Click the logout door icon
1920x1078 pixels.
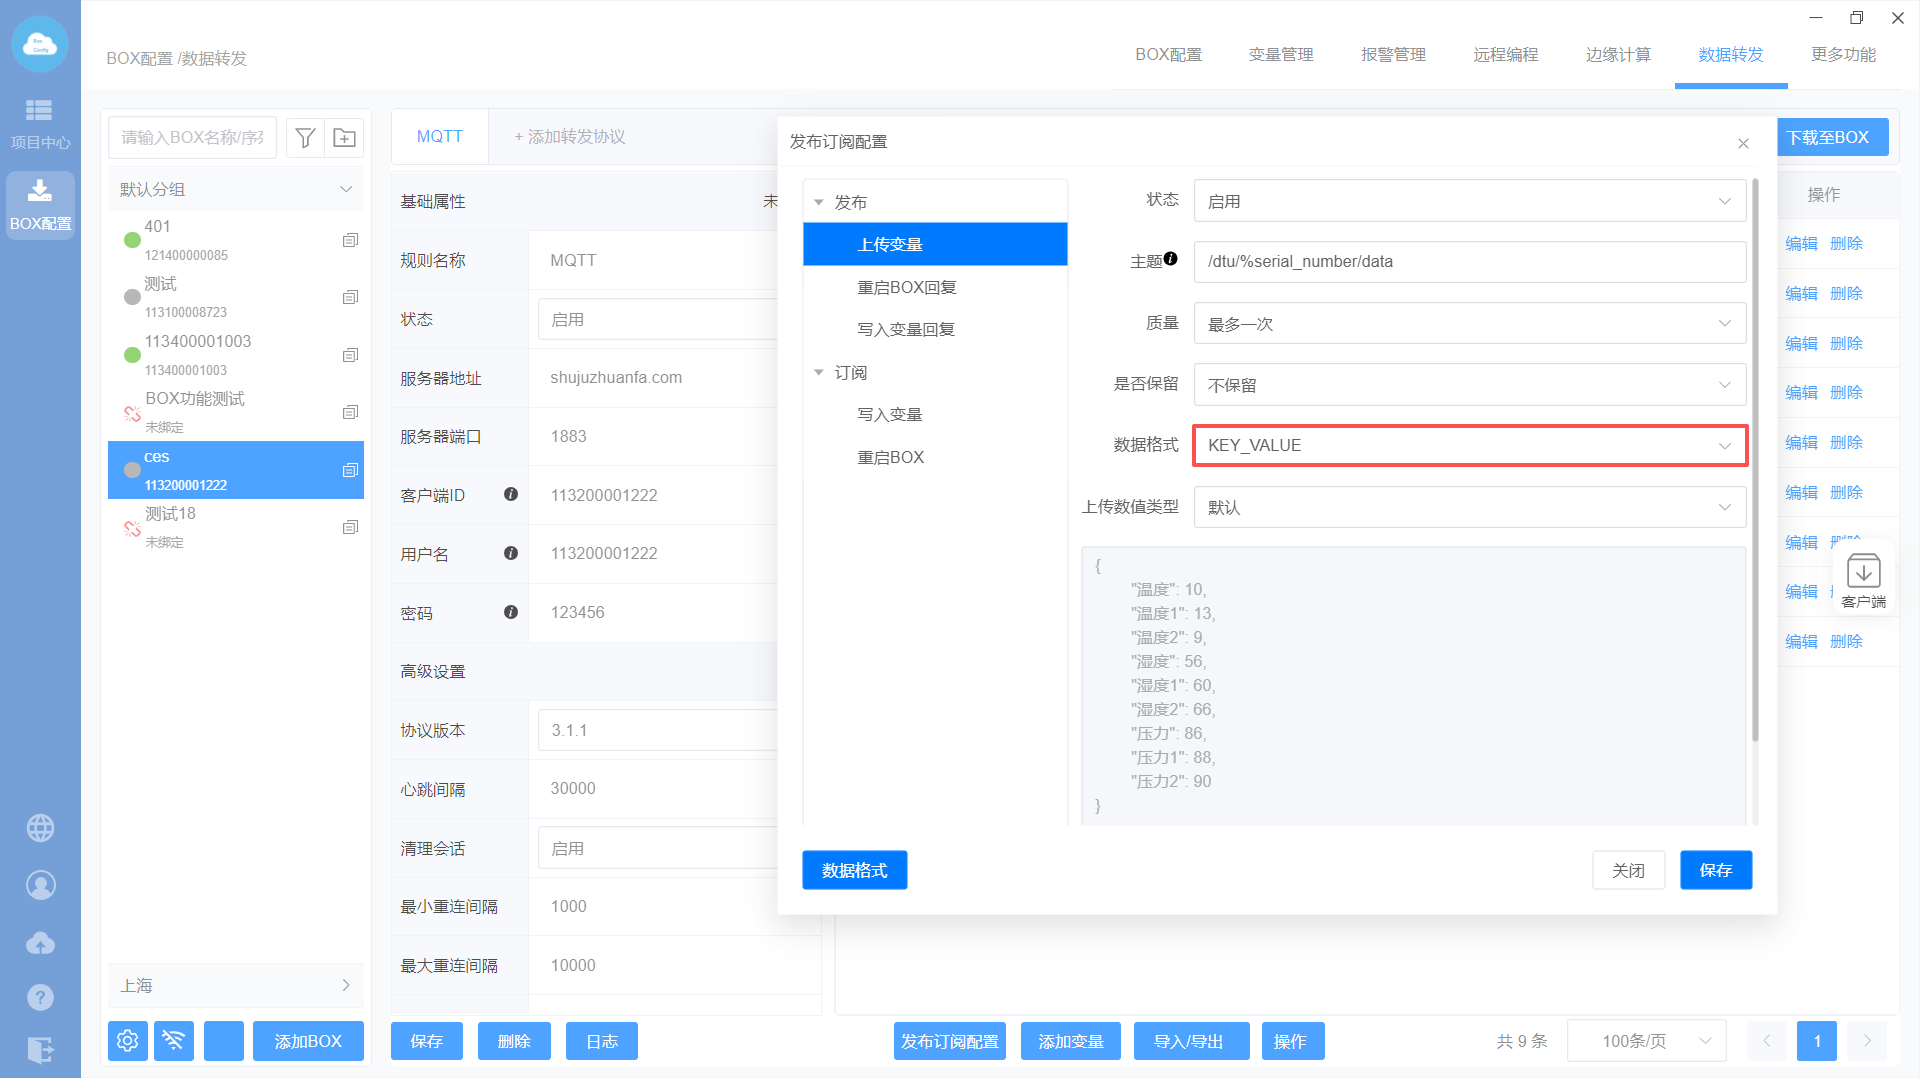click(x=40, y=1049)
